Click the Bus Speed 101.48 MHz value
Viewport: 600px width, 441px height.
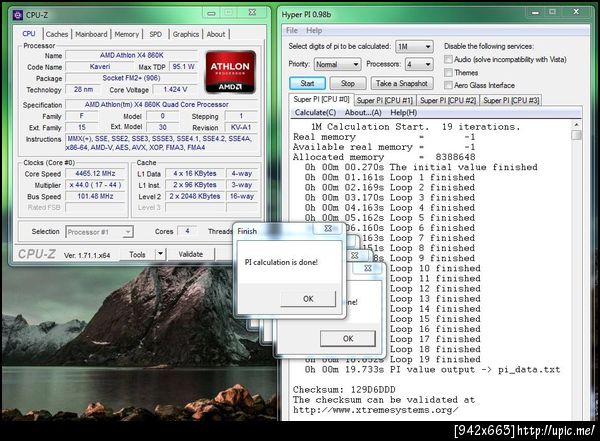[x=95, y=196]
